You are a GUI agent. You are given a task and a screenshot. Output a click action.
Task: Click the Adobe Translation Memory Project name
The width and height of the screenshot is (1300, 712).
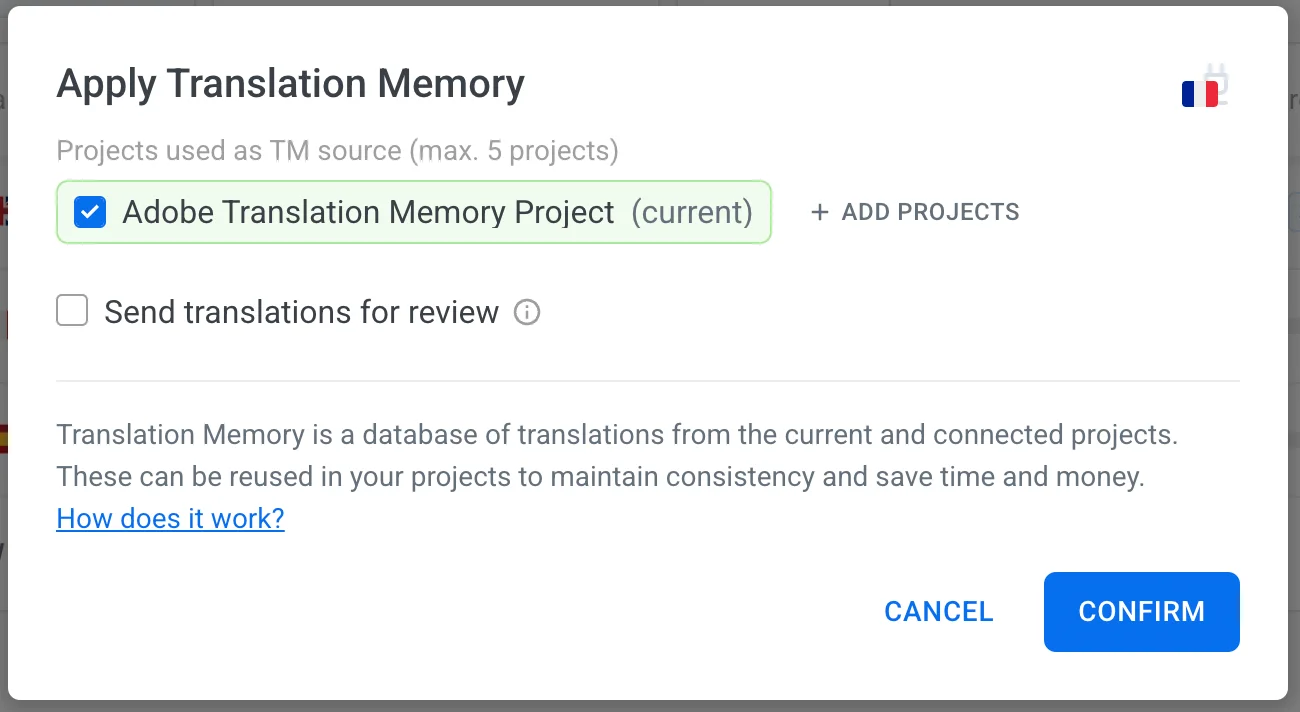click(x=368, y=212)
